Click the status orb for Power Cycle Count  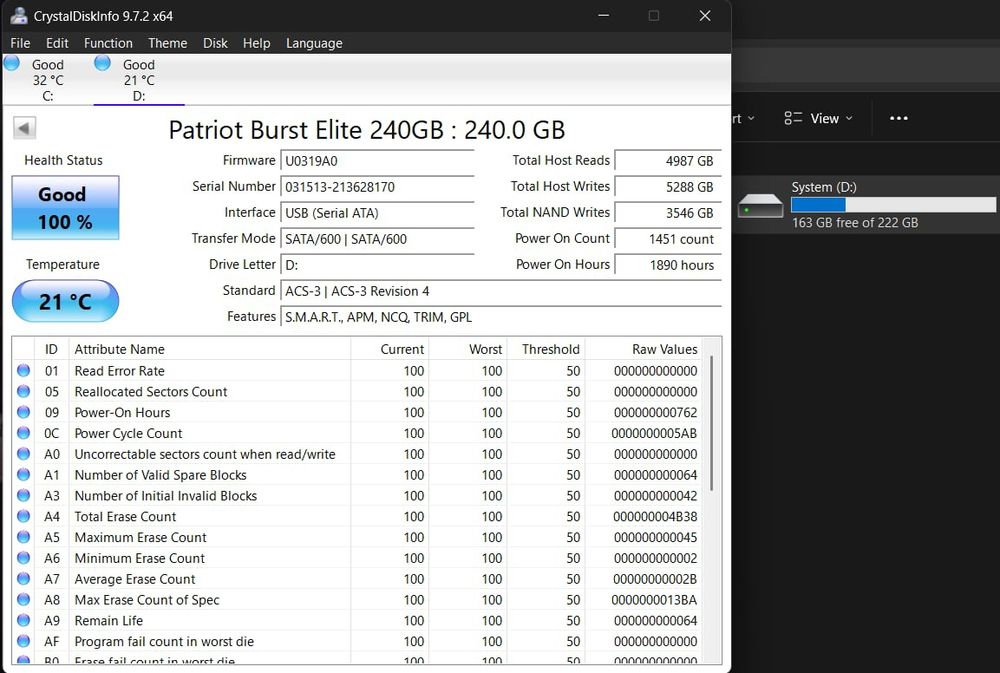(24, 433)
